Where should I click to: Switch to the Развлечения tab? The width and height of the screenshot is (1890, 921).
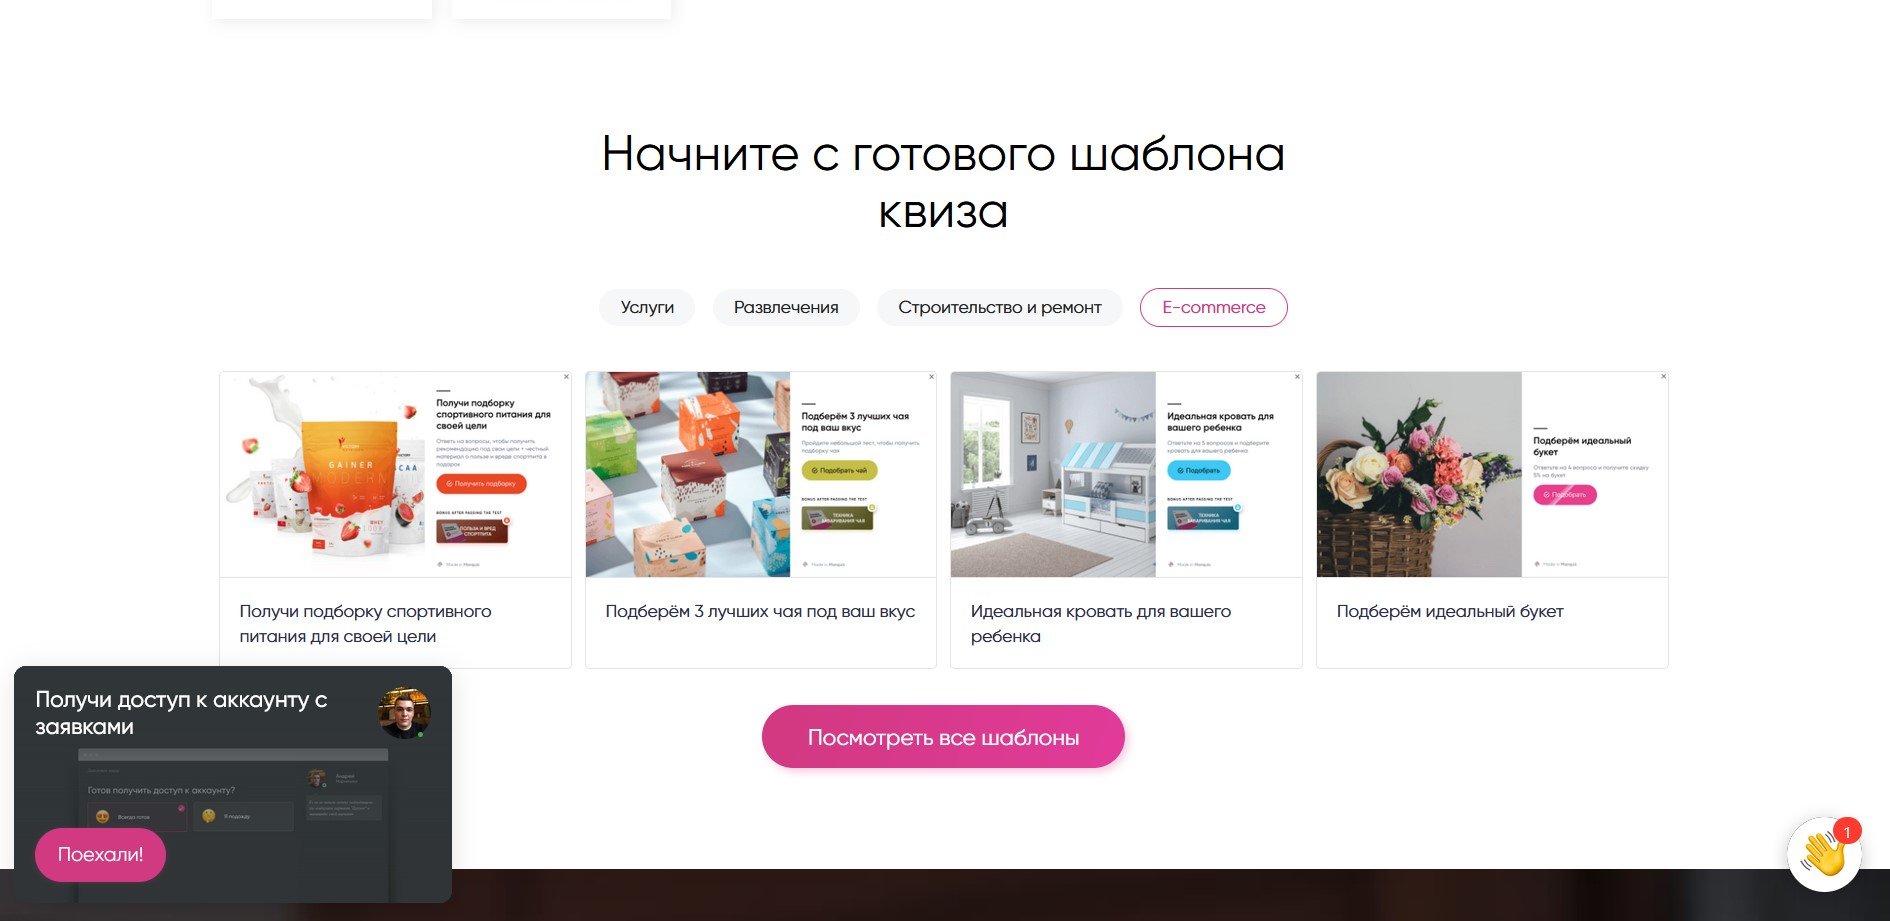[x=786, y=307]
